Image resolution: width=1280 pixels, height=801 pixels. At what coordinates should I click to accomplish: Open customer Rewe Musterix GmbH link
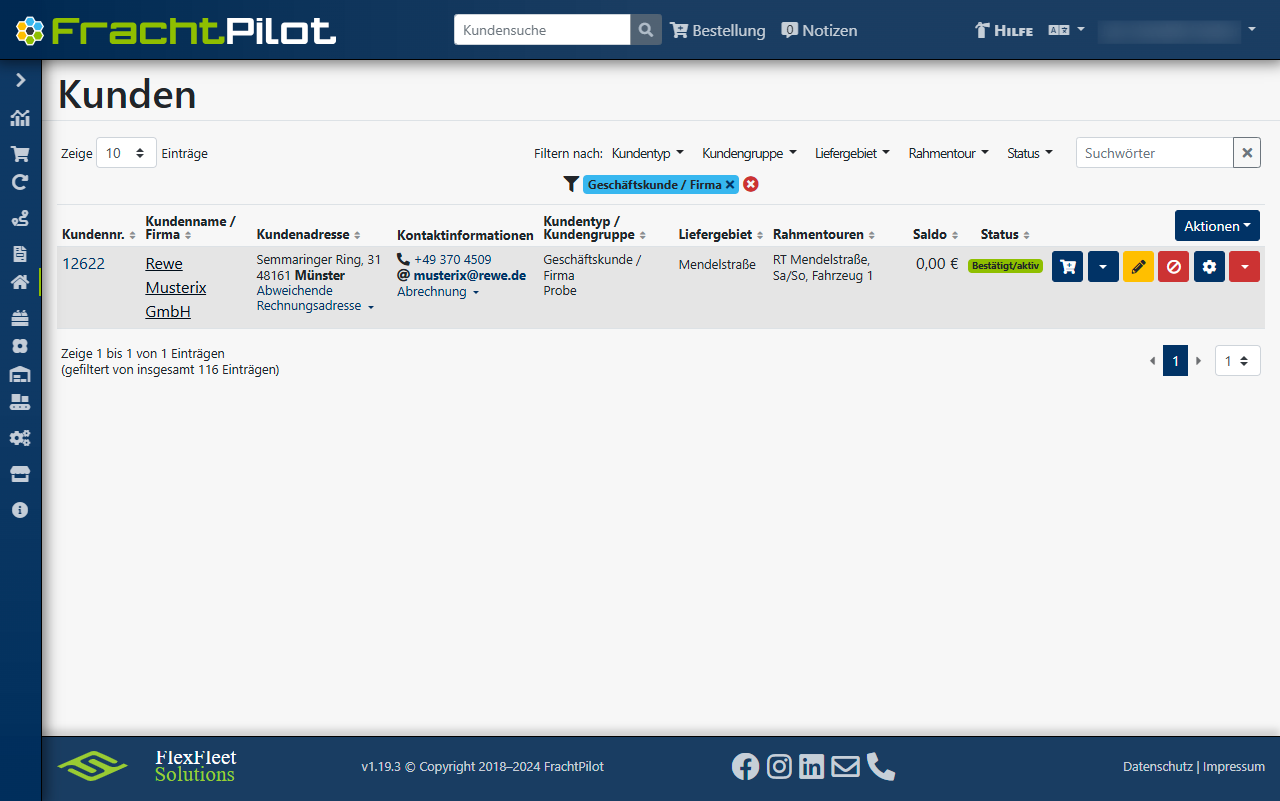[176, 288]
